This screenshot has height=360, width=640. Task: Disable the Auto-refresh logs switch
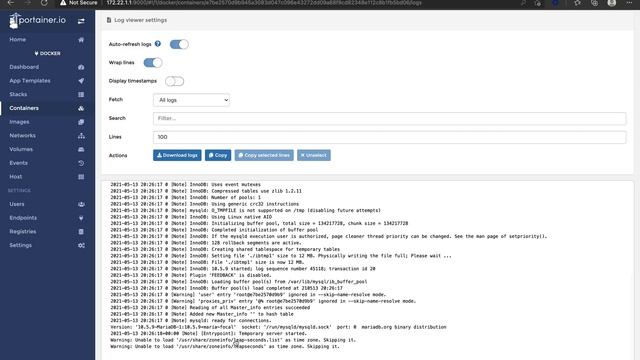click(x=179, y=44)
